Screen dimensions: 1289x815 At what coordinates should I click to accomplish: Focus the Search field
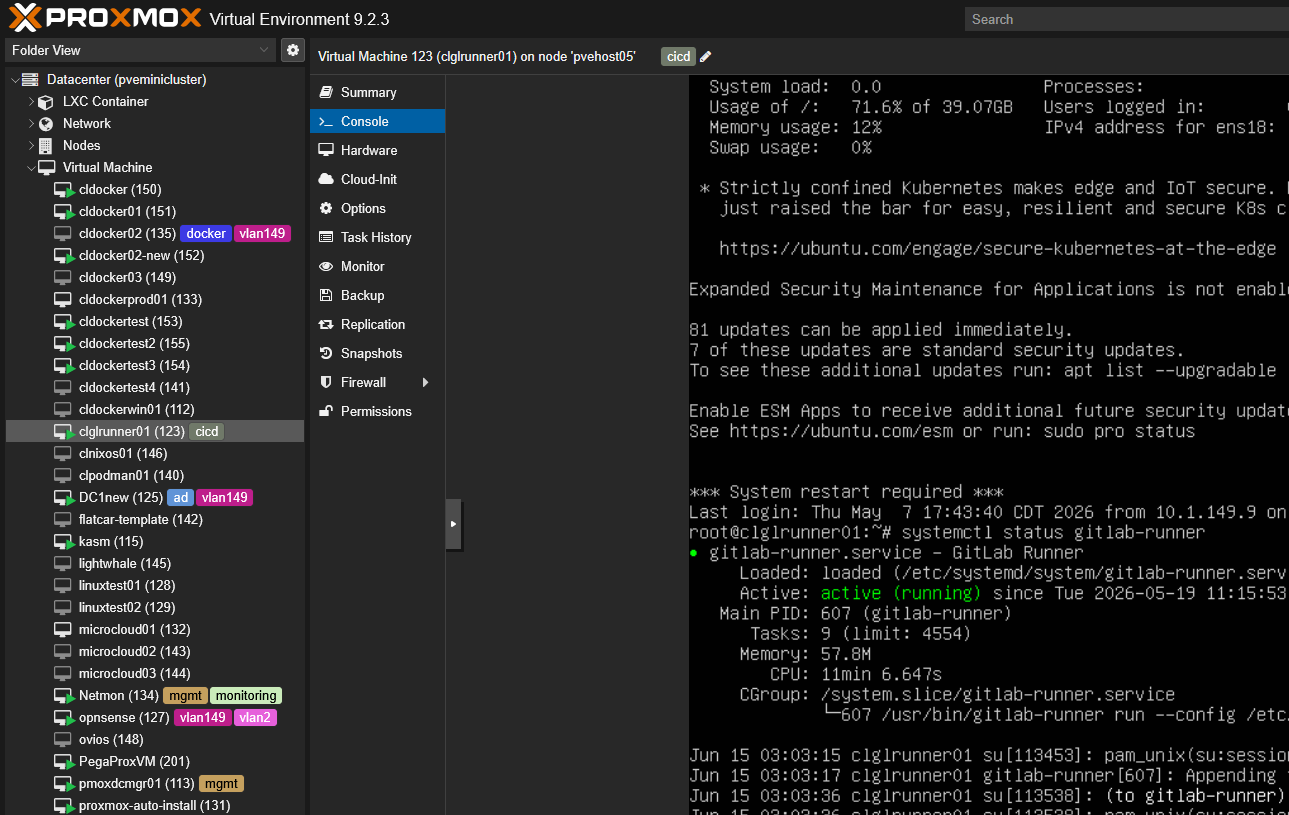pyautogui.click(x=1126, y=19)
